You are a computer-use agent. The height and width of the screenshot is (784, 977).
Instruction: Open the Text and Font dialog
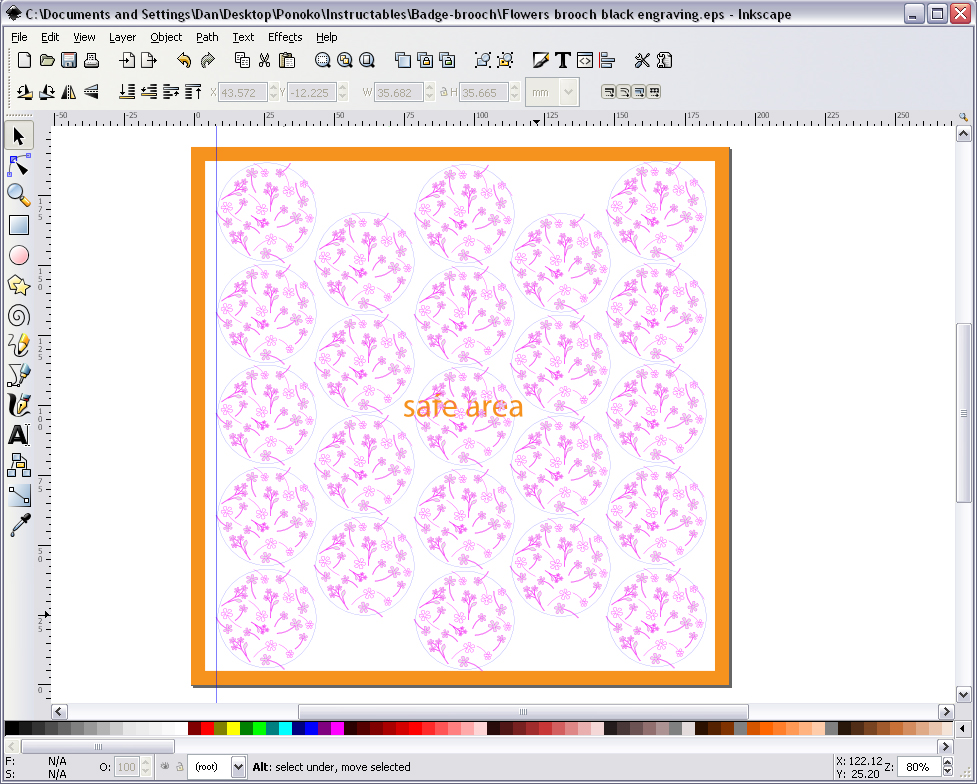click(x=563, y=60)
